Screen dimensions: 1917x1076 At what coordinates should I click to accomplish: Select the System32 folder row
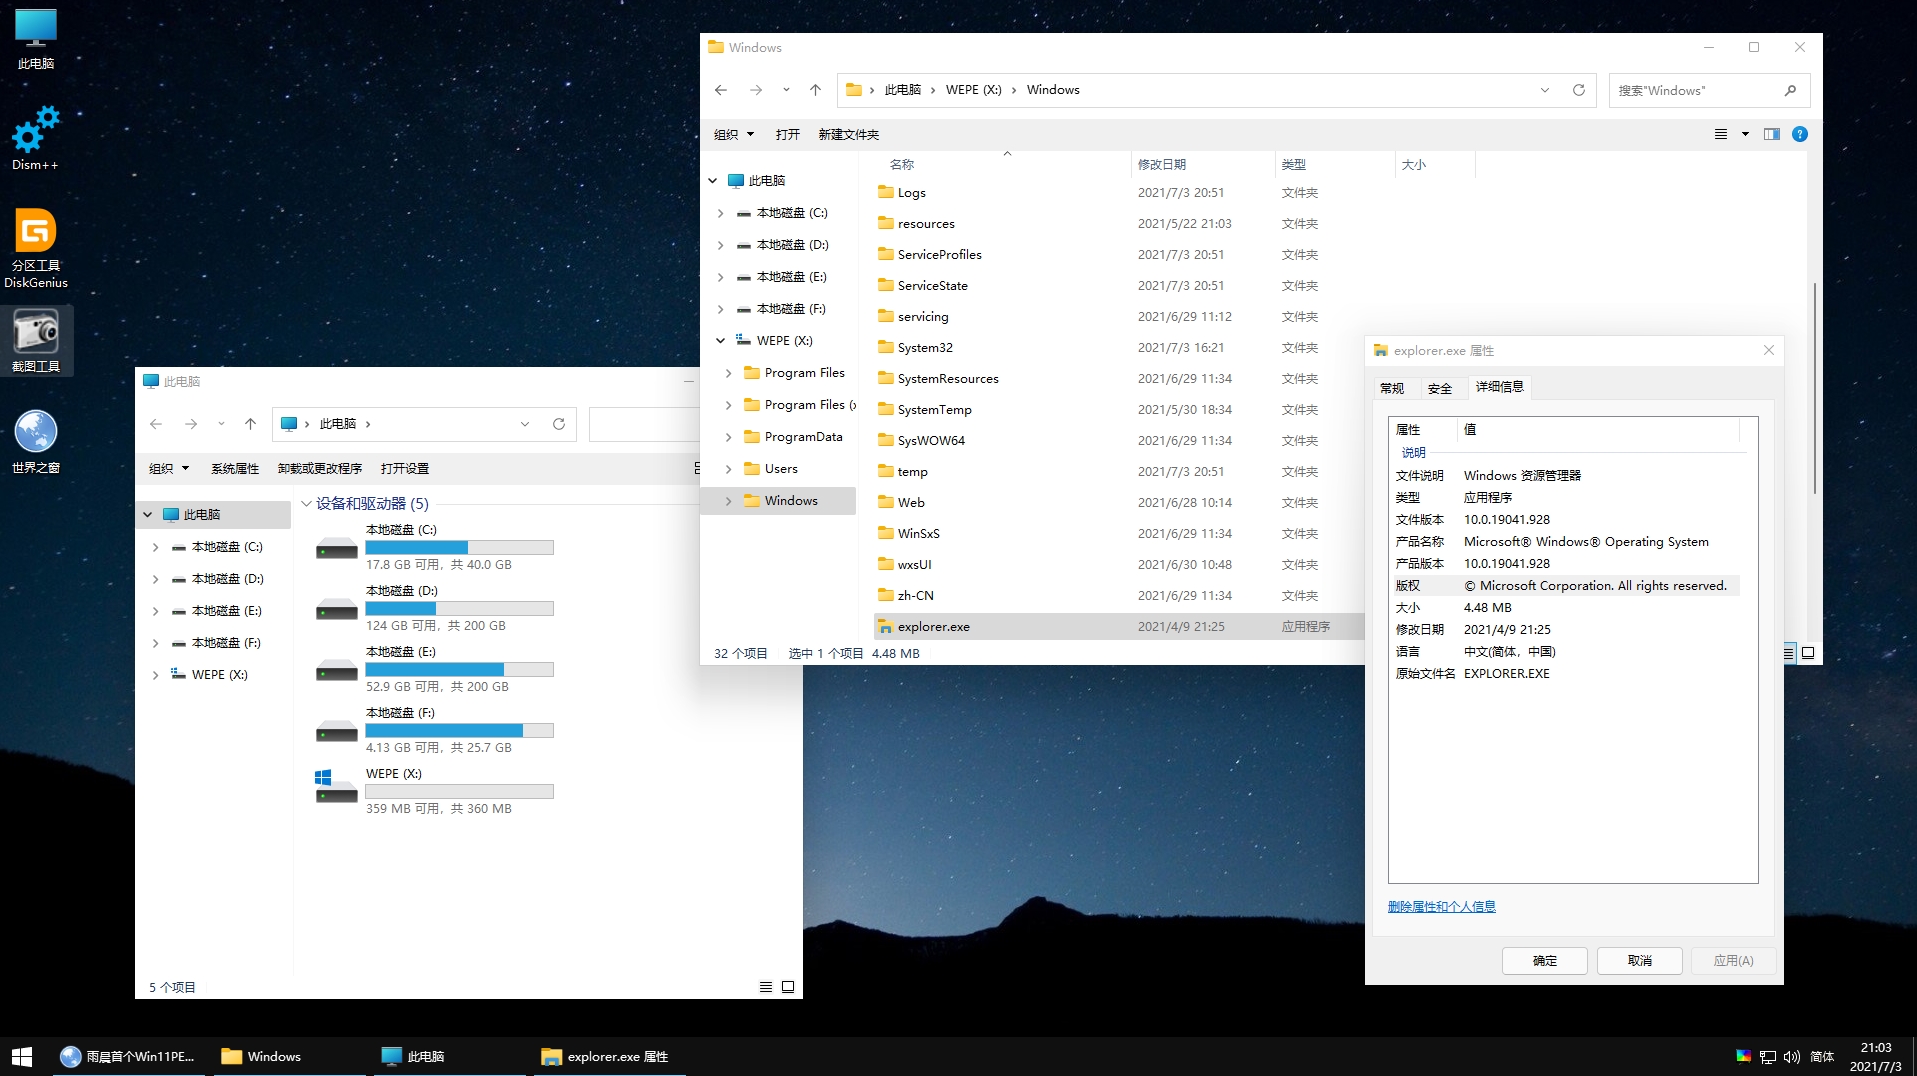(x=1117, y=347)
